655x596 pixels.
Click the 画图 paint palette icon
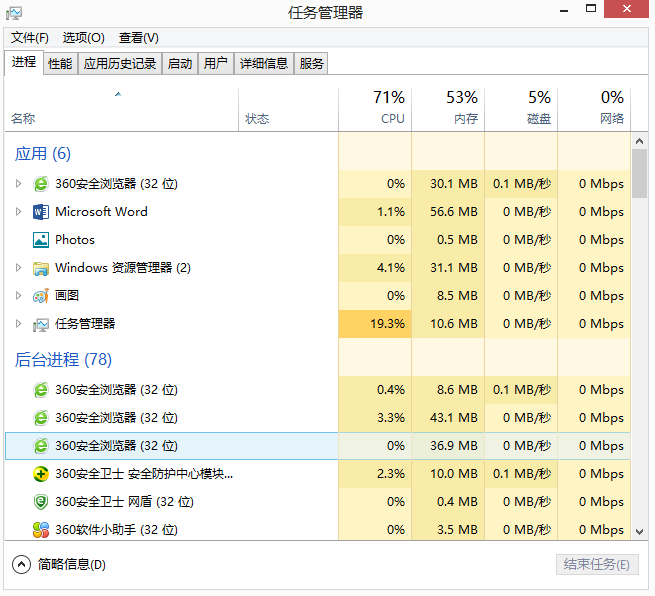pos(41,296)
